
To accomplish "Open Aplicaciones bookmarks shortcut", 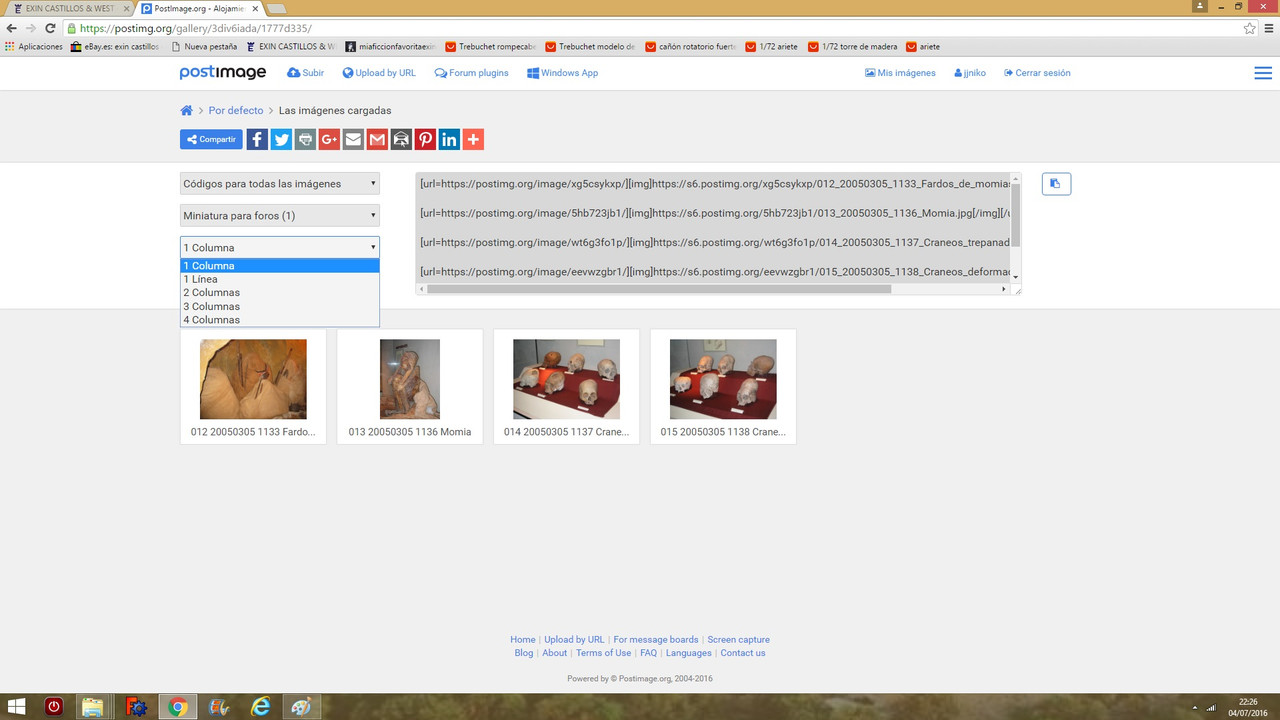I will click(x=34, y=47).
